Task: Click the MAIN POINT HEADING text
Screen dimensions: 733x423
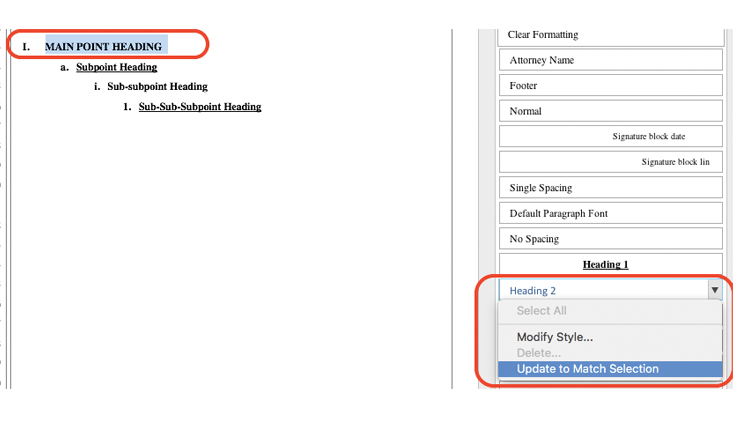Action: [x=103, y=46]
